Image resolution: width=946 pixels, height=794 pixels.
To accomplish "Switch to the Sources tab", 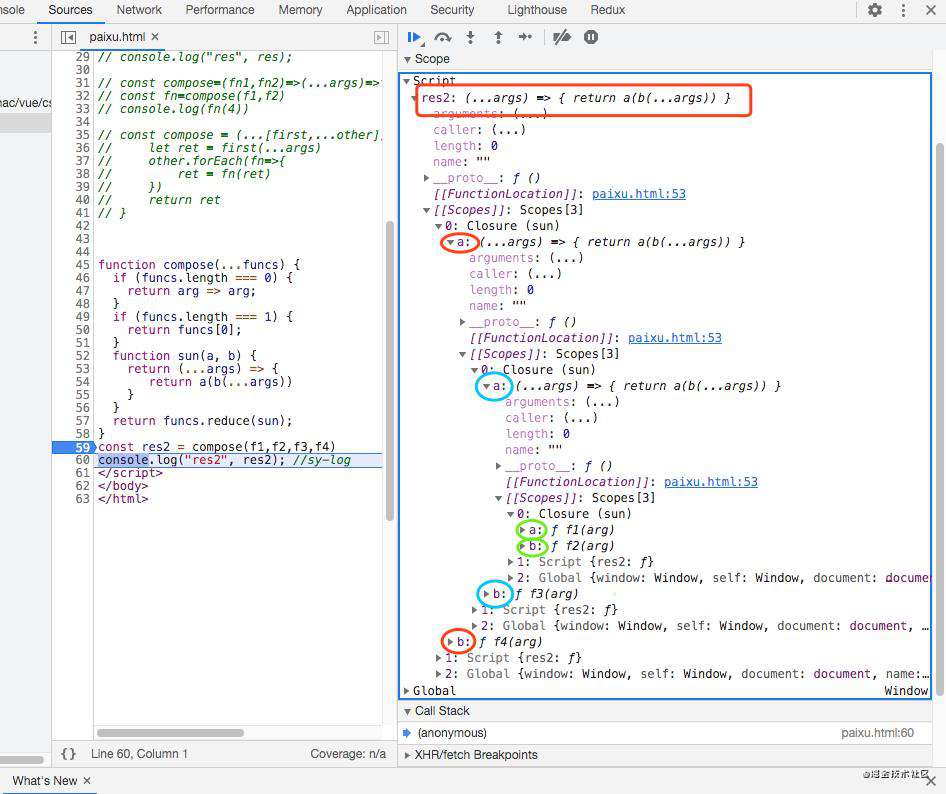I will [x=71, y=10].
